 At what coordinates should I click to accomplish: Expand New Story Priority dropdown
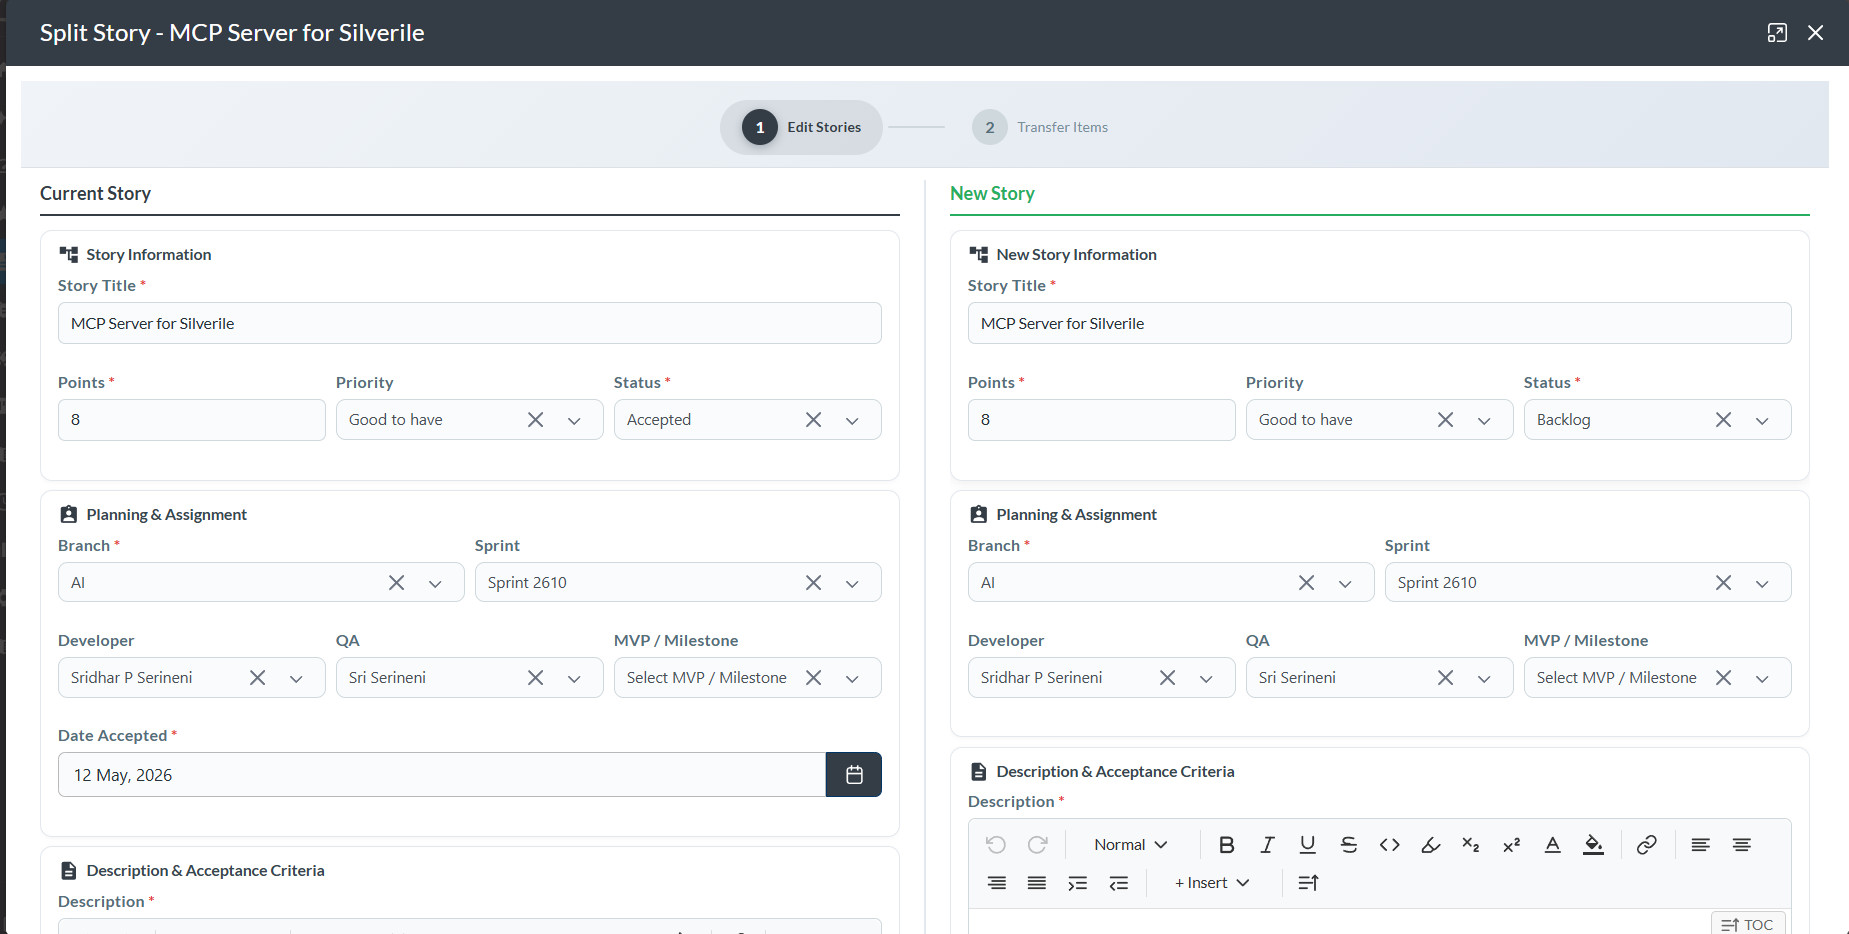[1484, 421]
